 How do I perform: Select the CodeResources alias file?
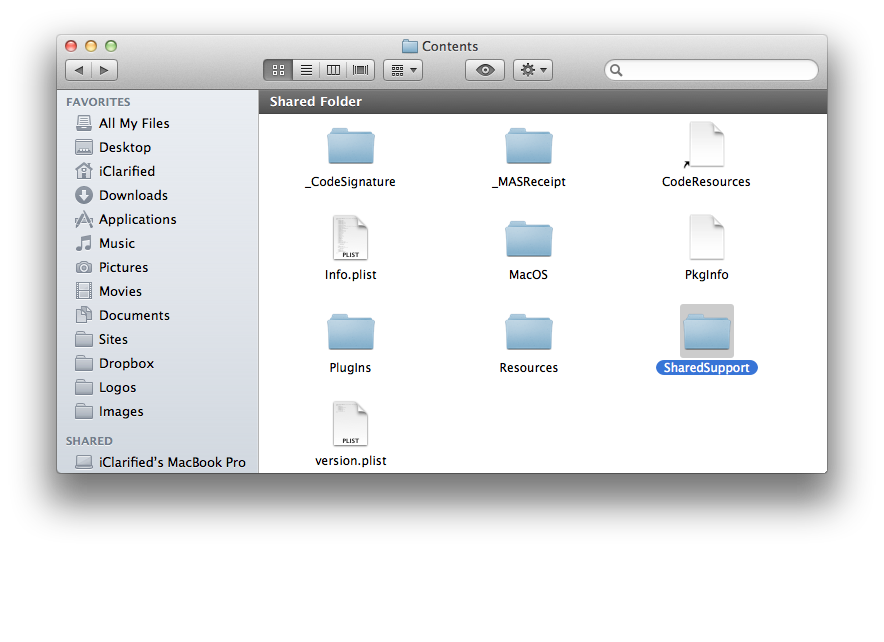[706, 147]
